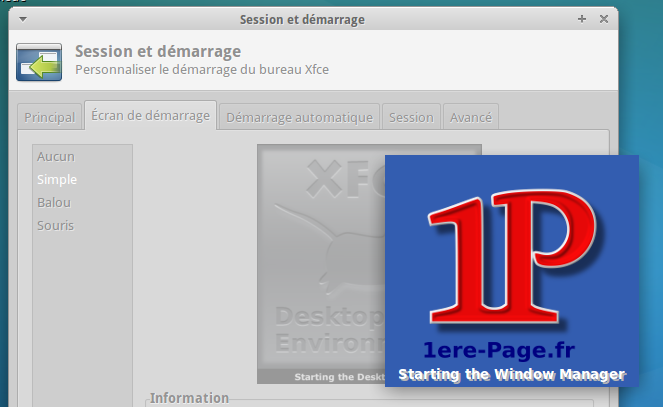663x407 pixels.
Task: Go to the Session tab
Action: pyautogui.click(x=411, y=117)
